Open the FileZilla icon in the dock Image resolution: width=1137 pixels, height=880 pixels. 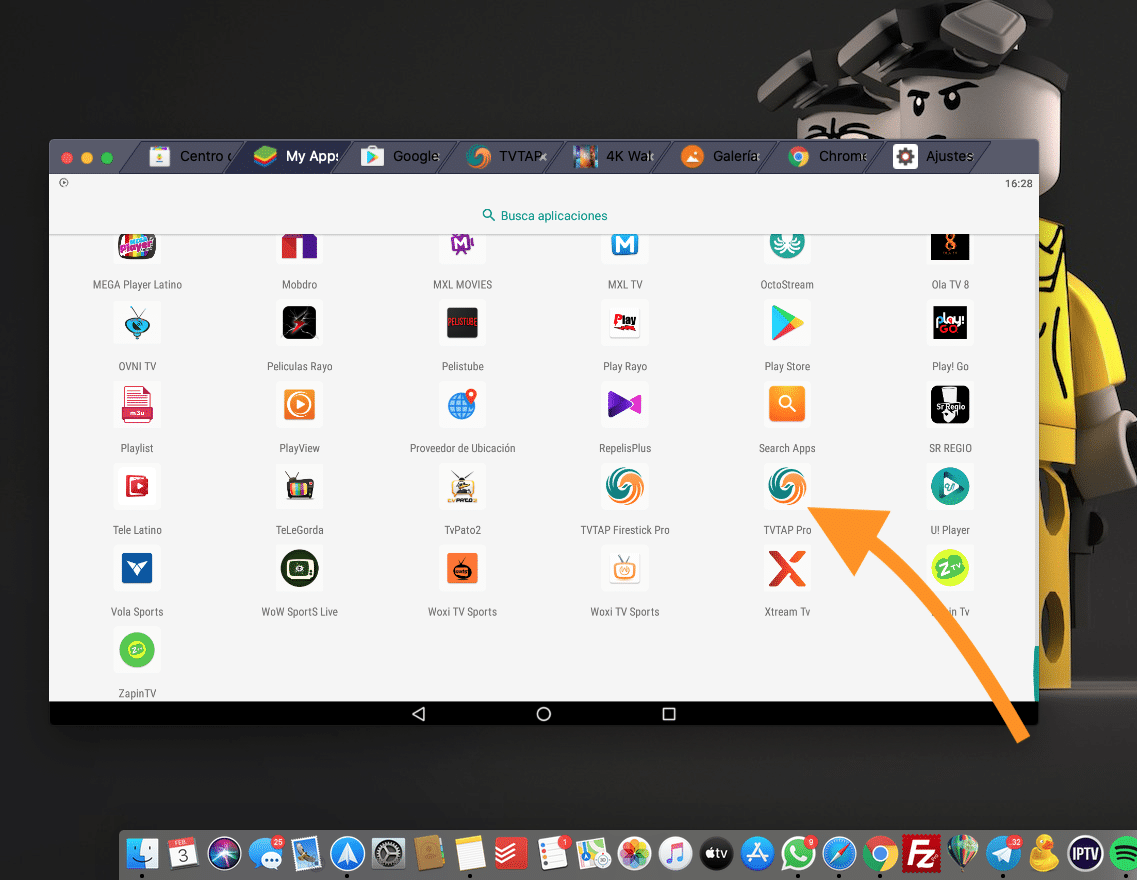pyautogui.click(x=920, y=854)
